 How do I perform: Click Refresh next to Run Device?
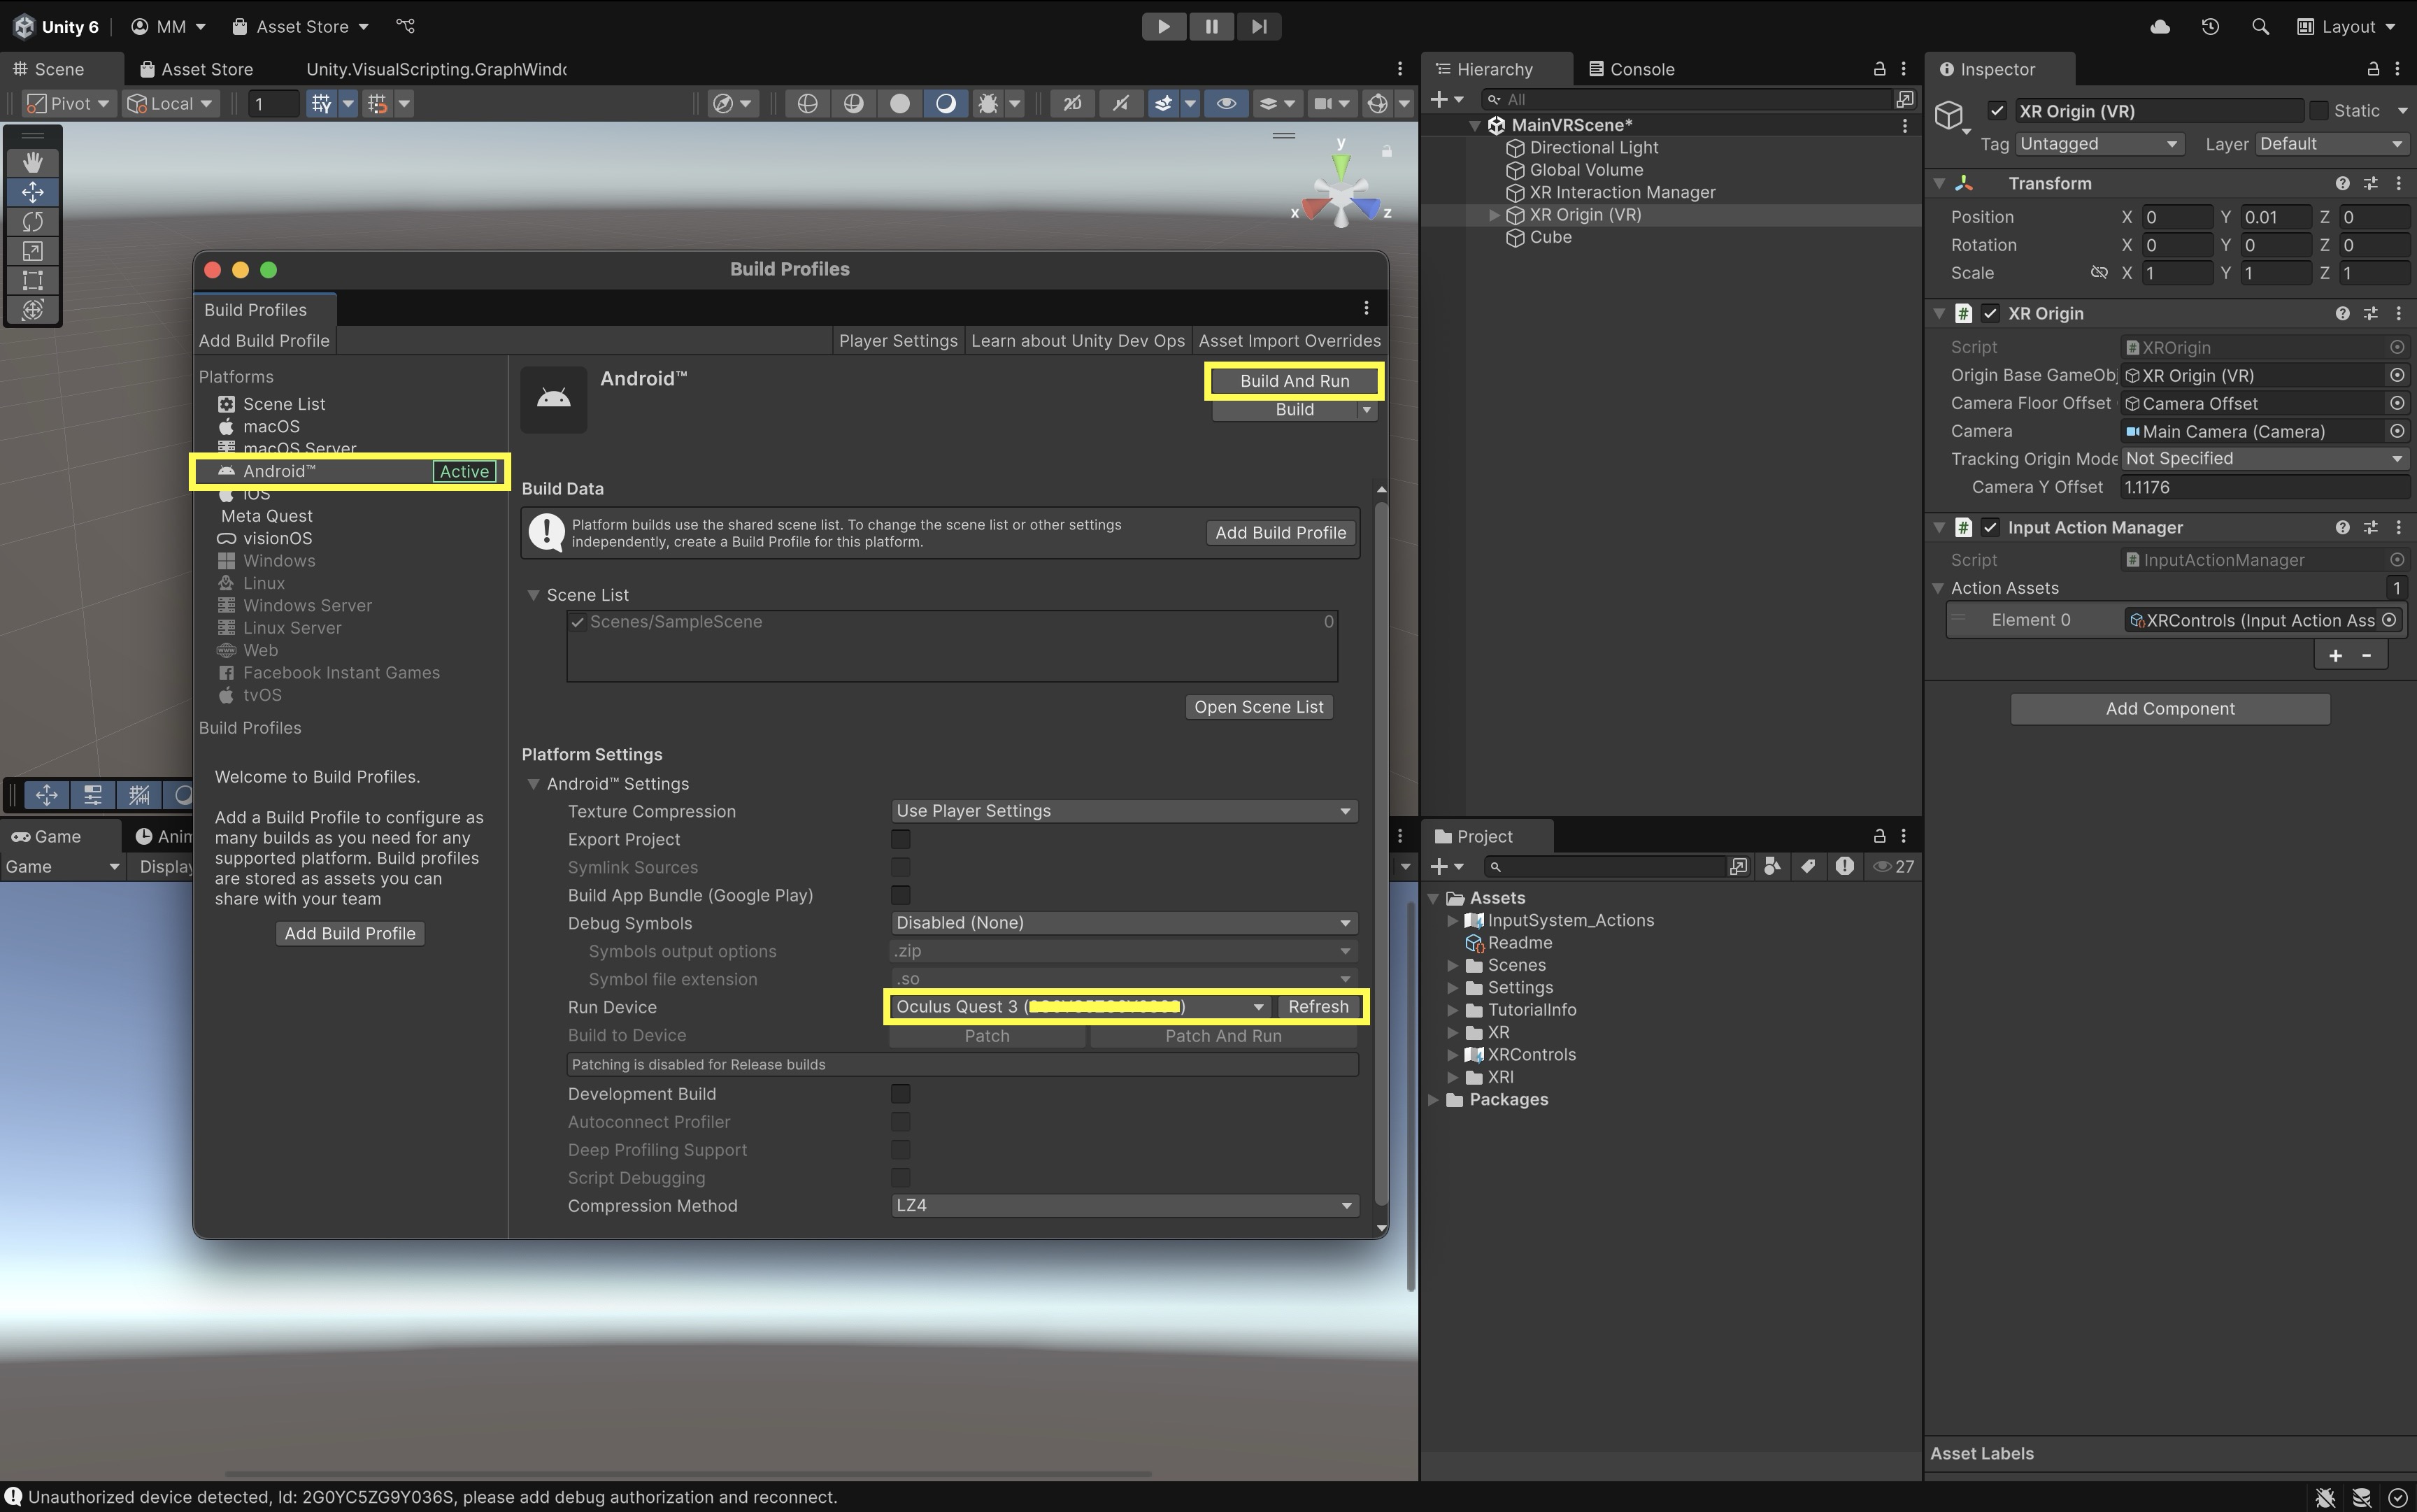pyautogui.click(x=1317, y=1007)
